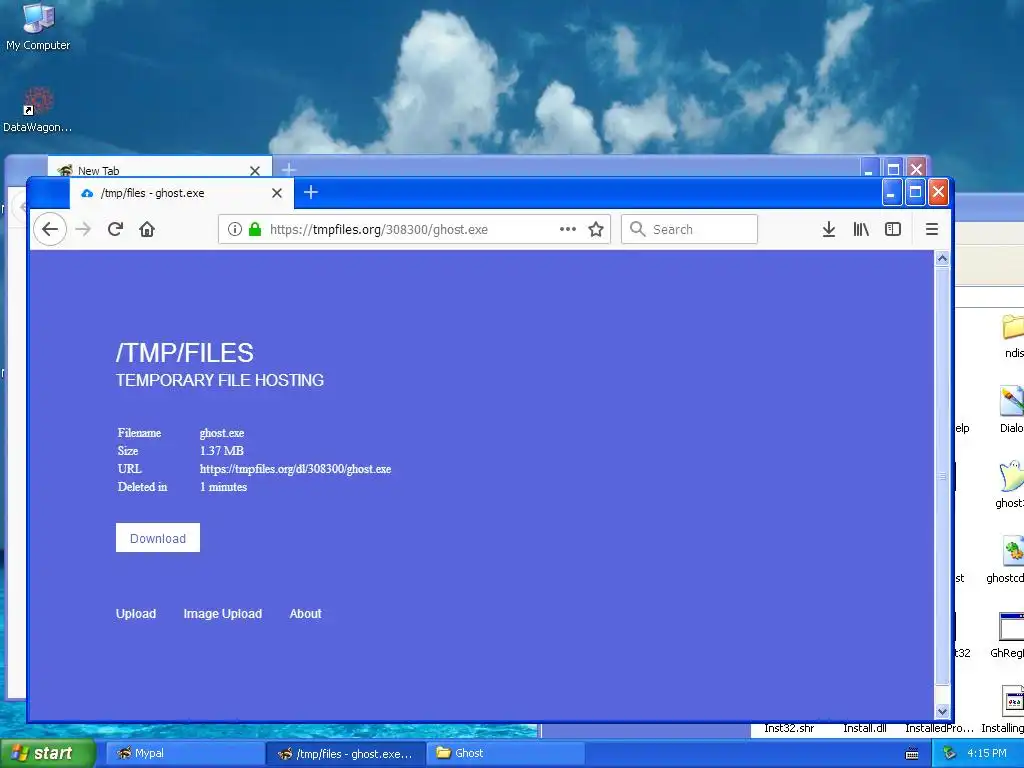
Task: Open page actions three-dot menu
Action: point(568,229)
